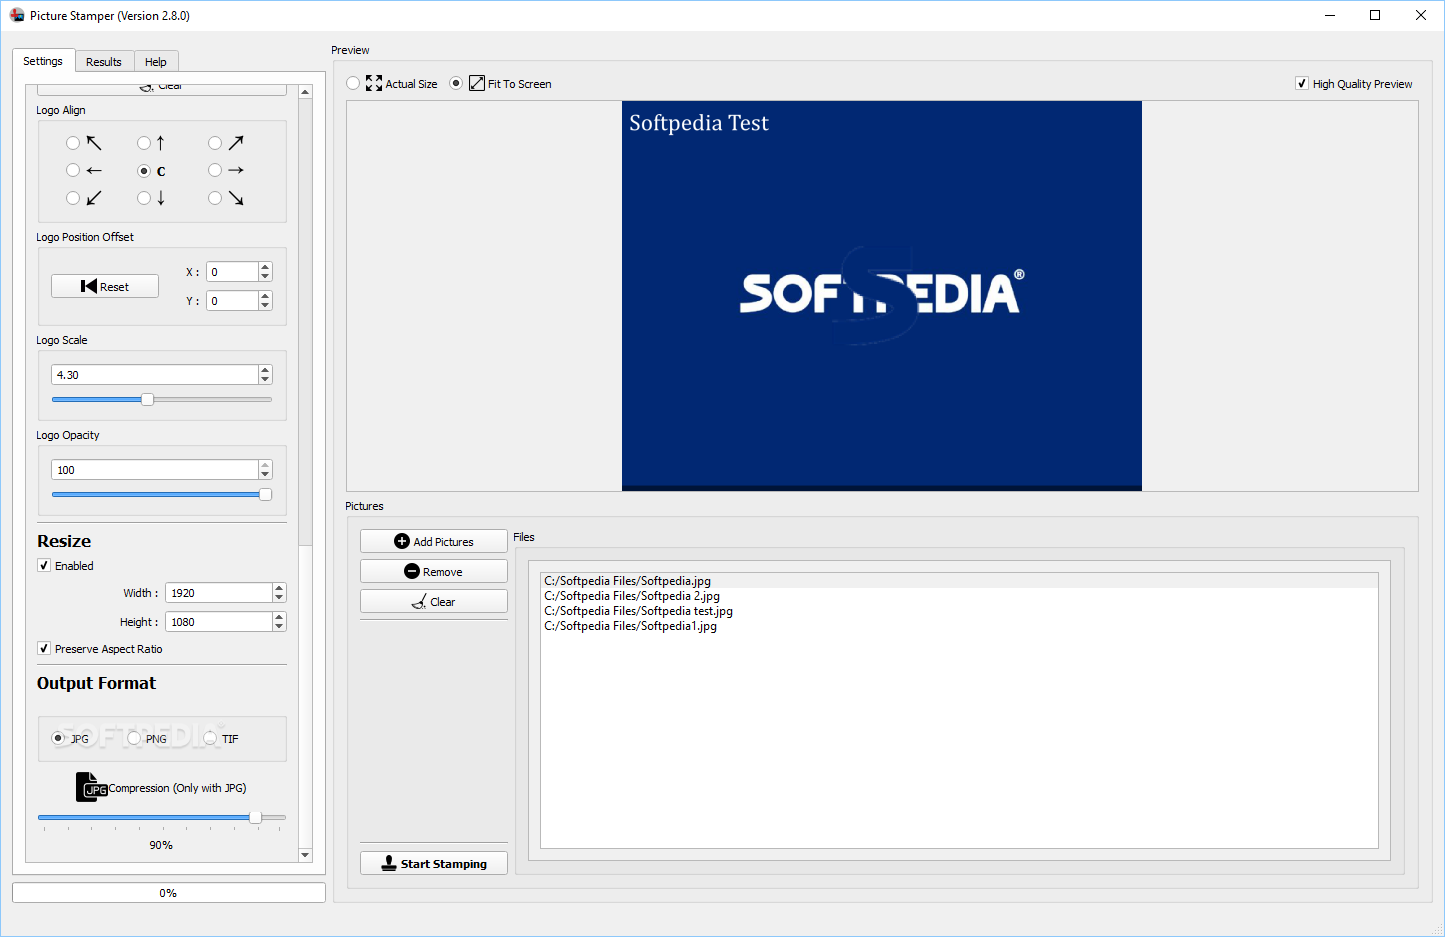
Task: Click JPG Compression slider handle
Action: point(256,817)
